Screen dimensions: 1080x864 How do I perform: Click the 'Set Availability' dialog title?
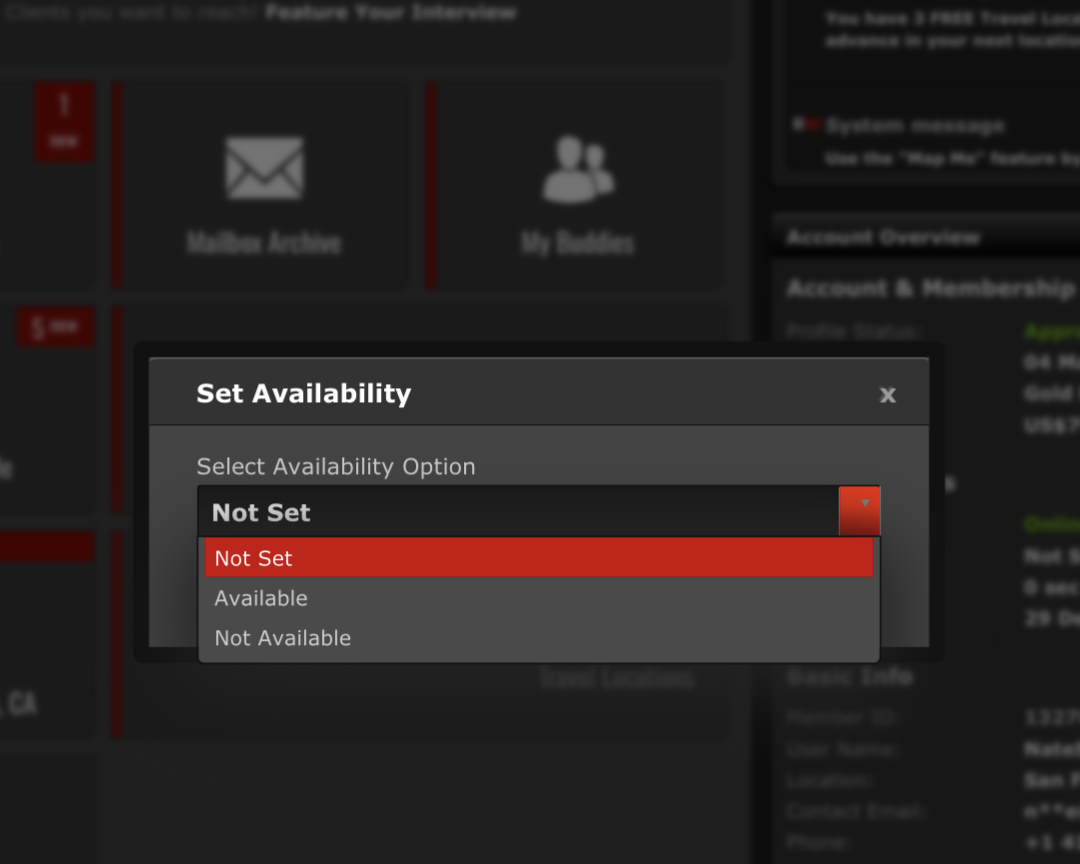coord(303,393)
